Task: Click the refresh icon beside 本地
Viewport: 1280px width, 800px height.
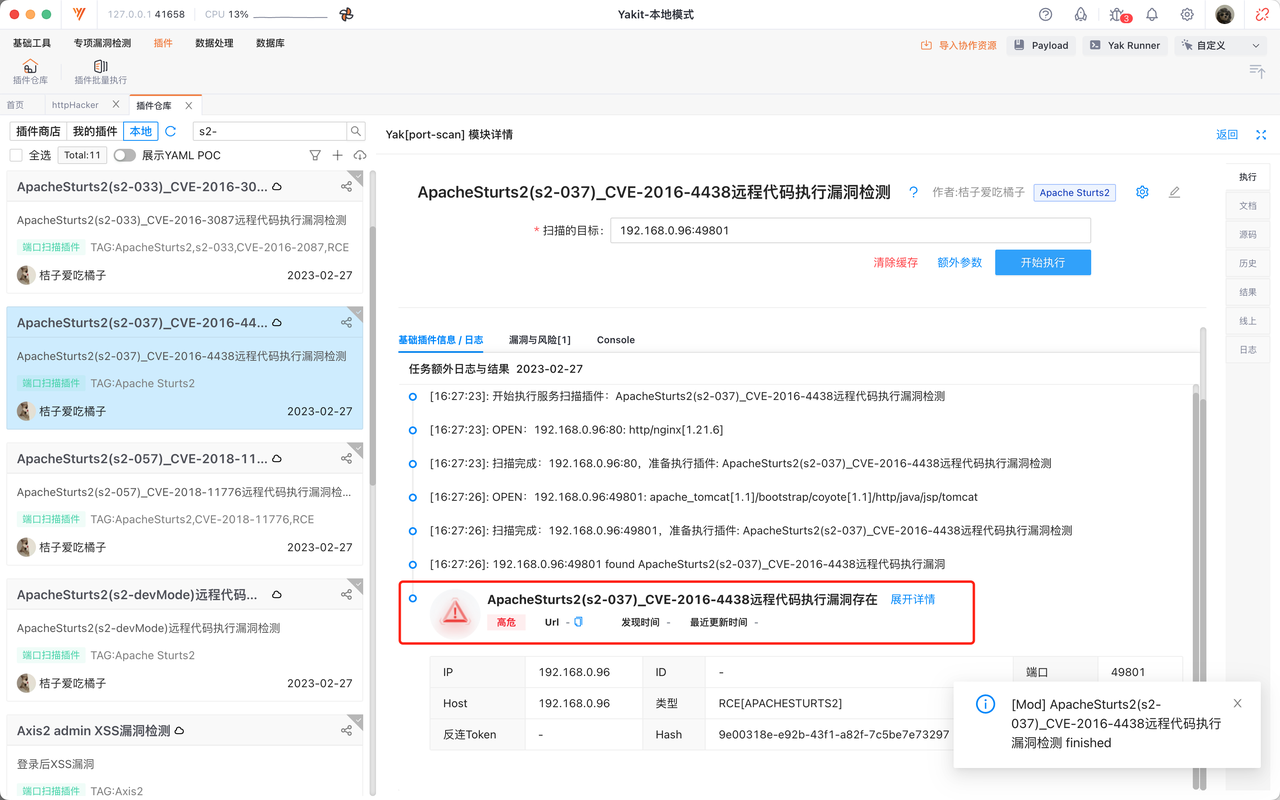Action: (171, 131)
